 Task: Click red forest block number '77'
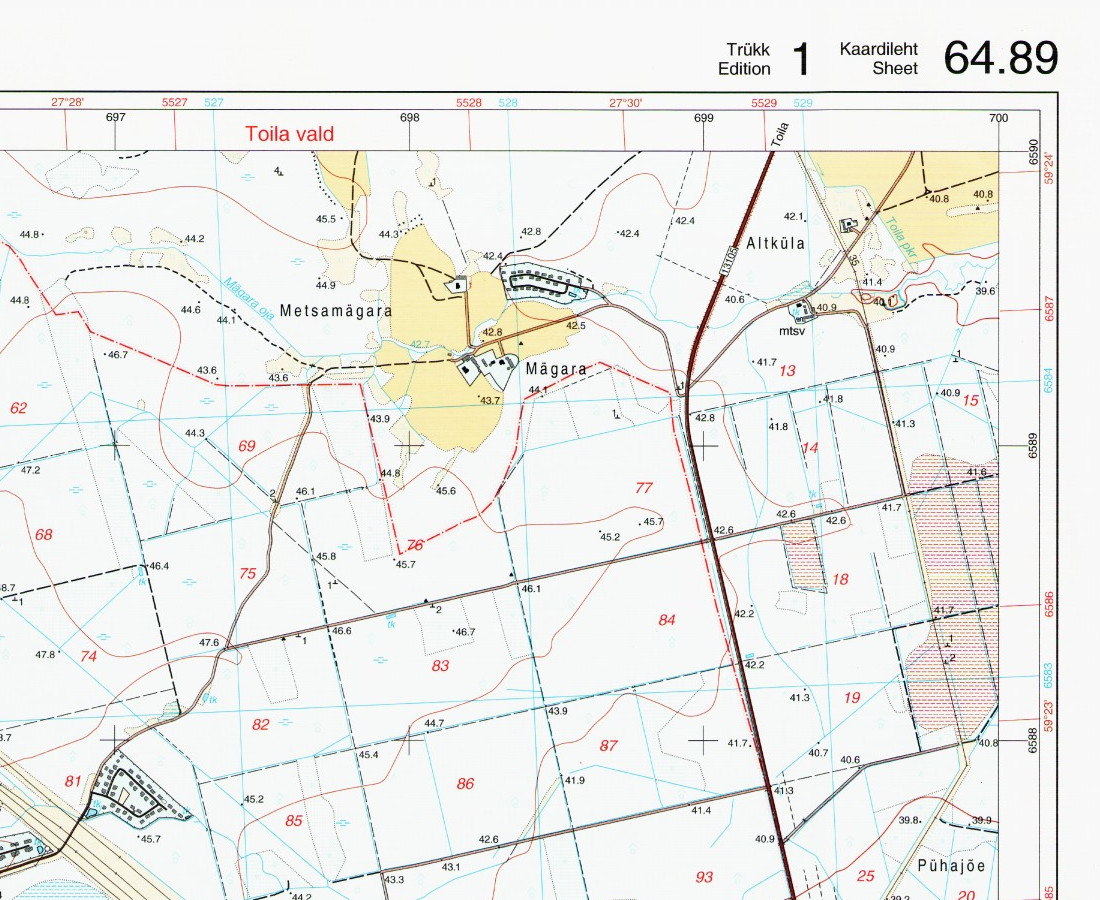643,488
